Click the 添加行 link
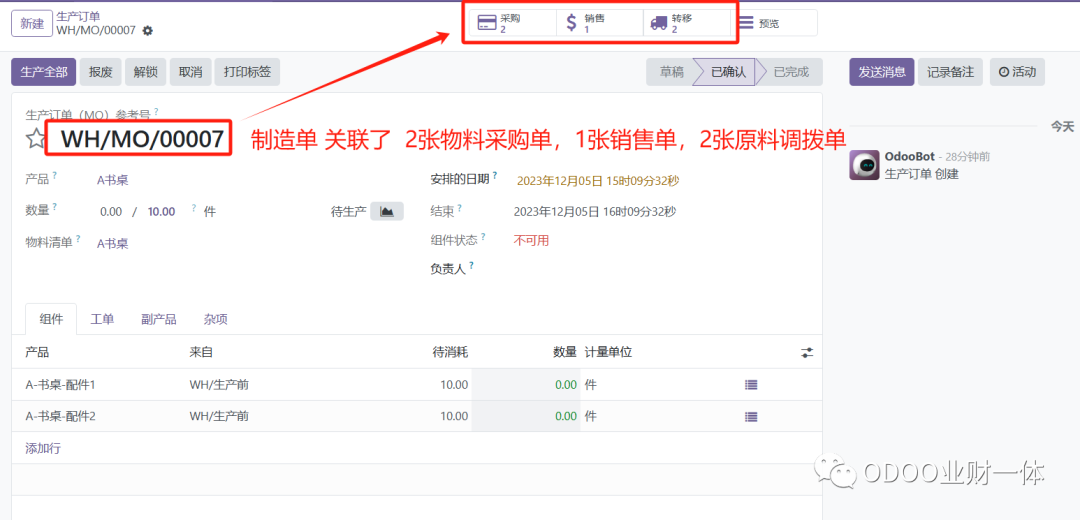The width and height of the screenshot is (1080, 520). coord(43,448)
